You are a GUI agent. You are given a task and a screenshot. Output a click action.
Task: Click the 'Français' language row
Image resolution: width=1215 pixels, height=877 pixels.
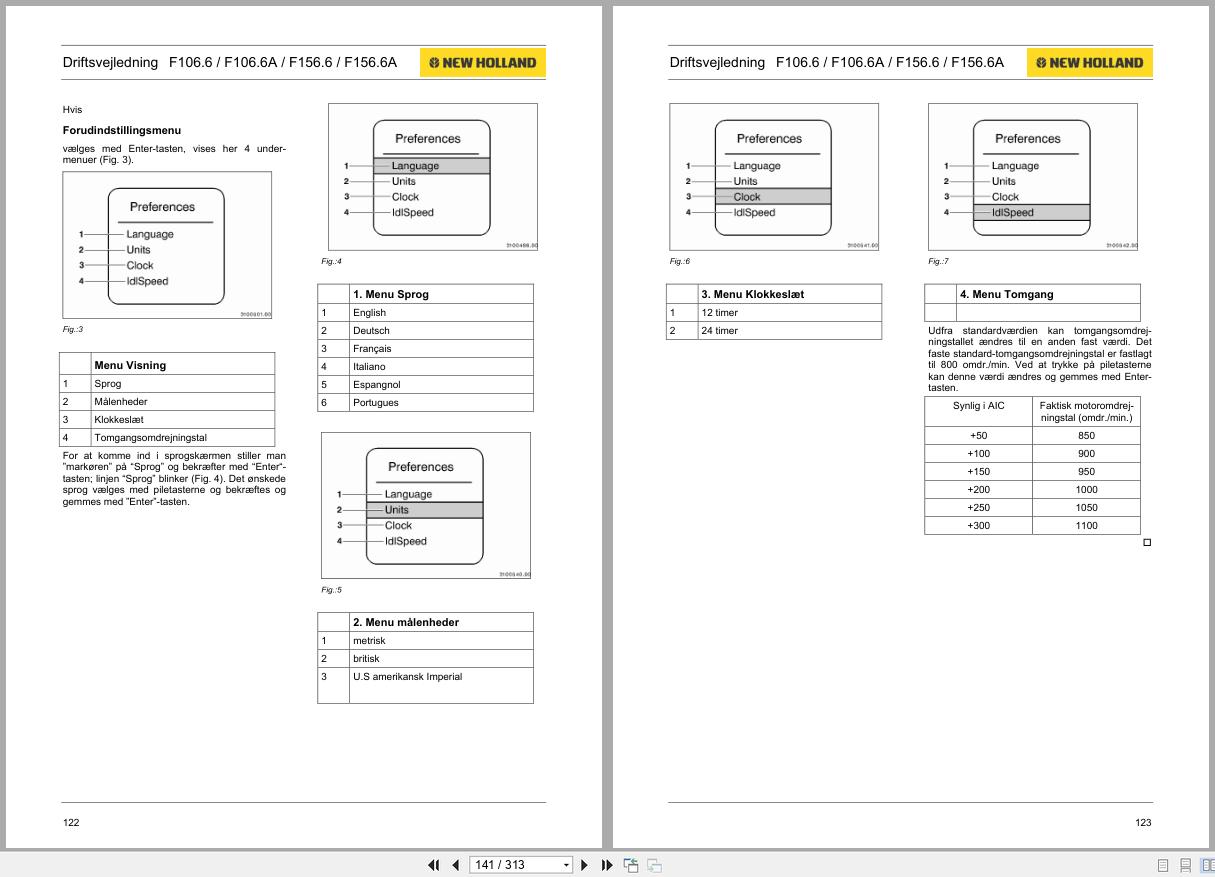coord(425,348)
